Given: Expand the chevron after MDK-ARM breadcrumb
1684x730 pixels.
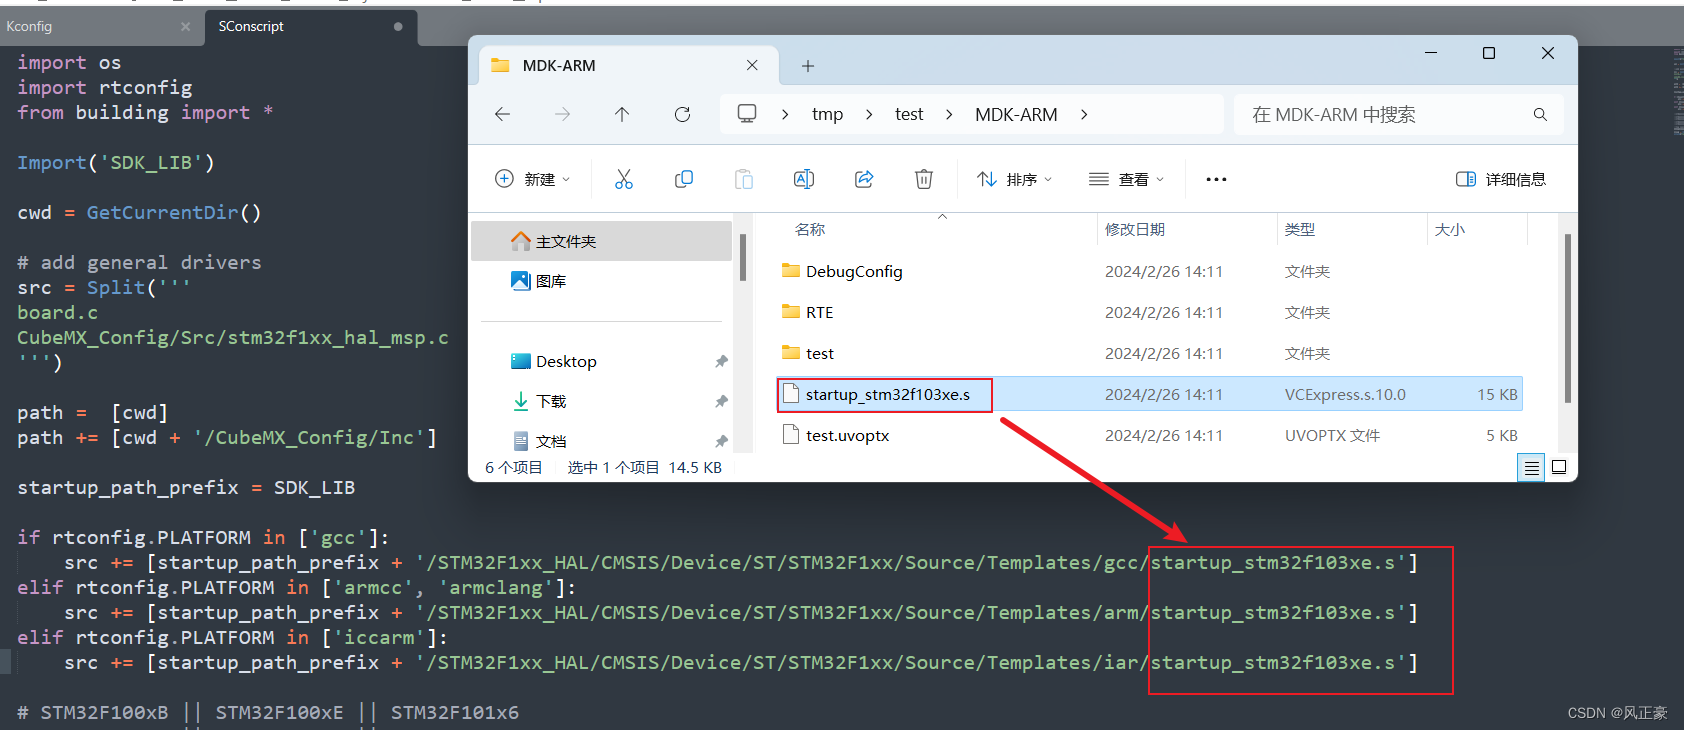Looking at the screenshot, I should (1084, 115).
